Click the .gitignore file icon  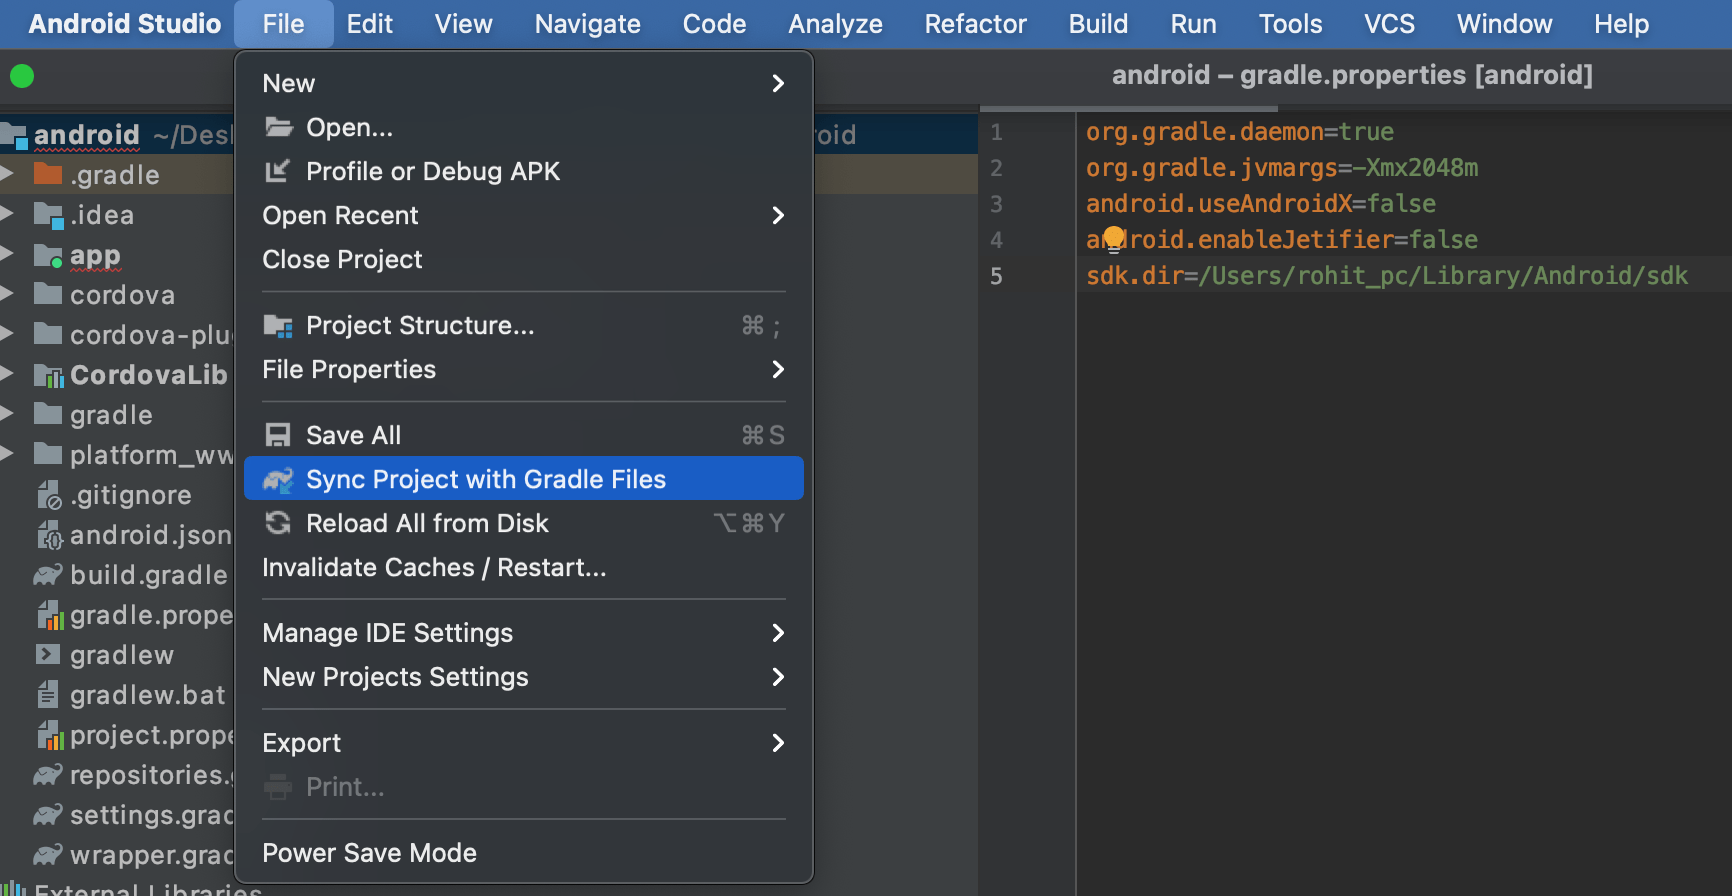click(49, 494)
